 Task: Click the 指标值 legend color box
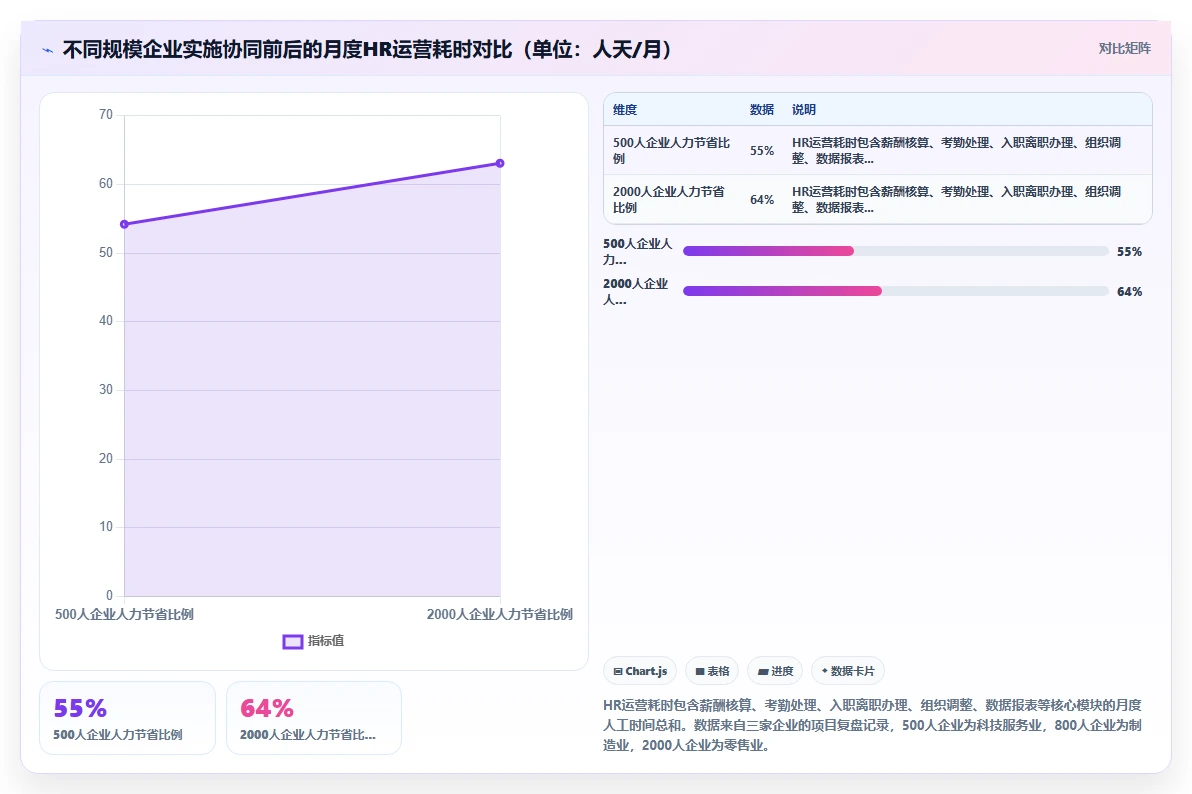pos(293,642)
